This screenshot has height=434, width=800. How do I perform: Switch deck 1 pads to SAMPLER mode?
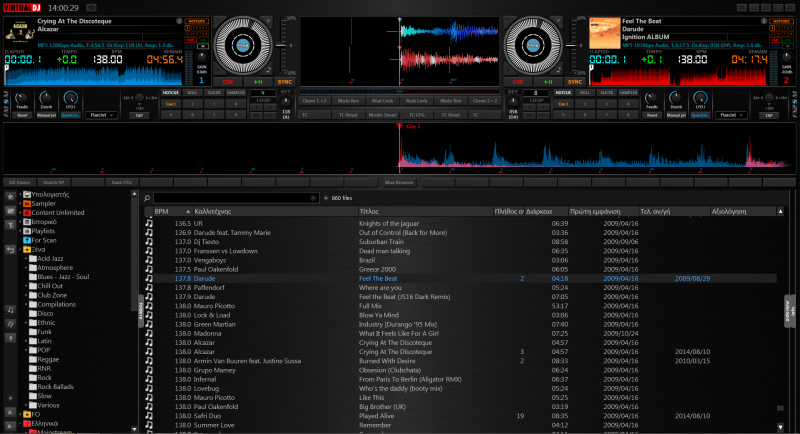pyautogui.click(x=236, y=93)
